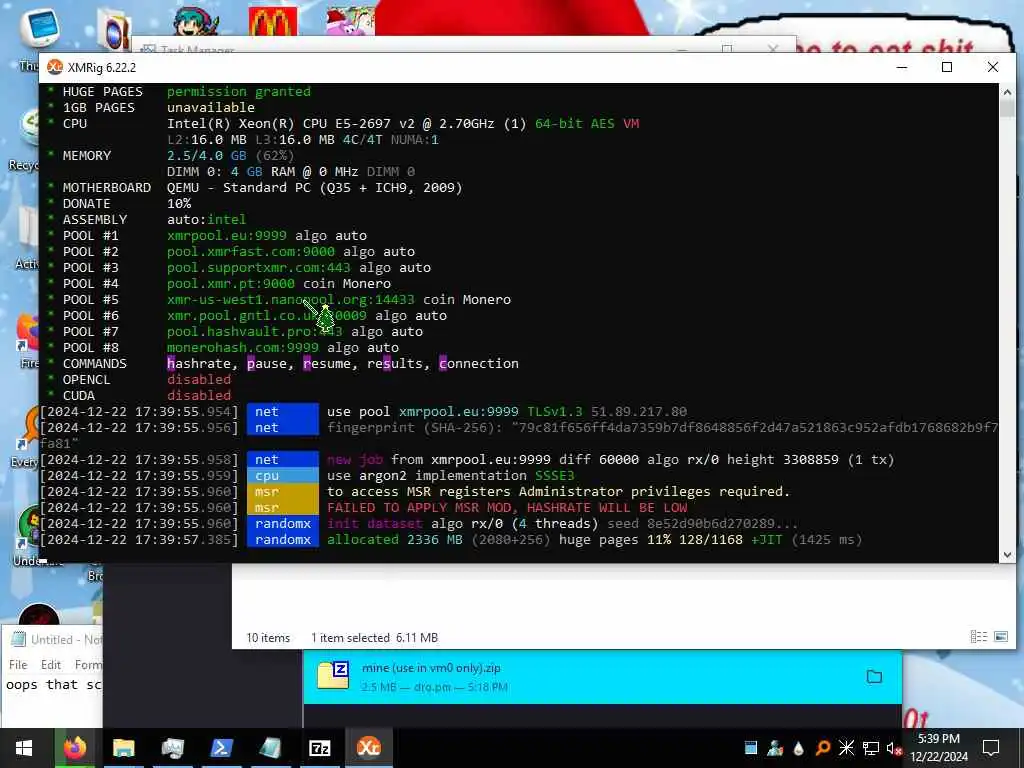Click '1 item selected 6.11 MB' text
The height and width of the screenshot is (768, 1024).
click(374, 637)
